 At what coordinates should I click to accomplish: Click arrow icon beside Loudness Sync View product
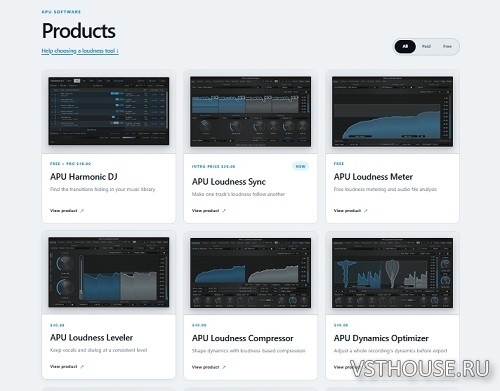coord(224,211)
